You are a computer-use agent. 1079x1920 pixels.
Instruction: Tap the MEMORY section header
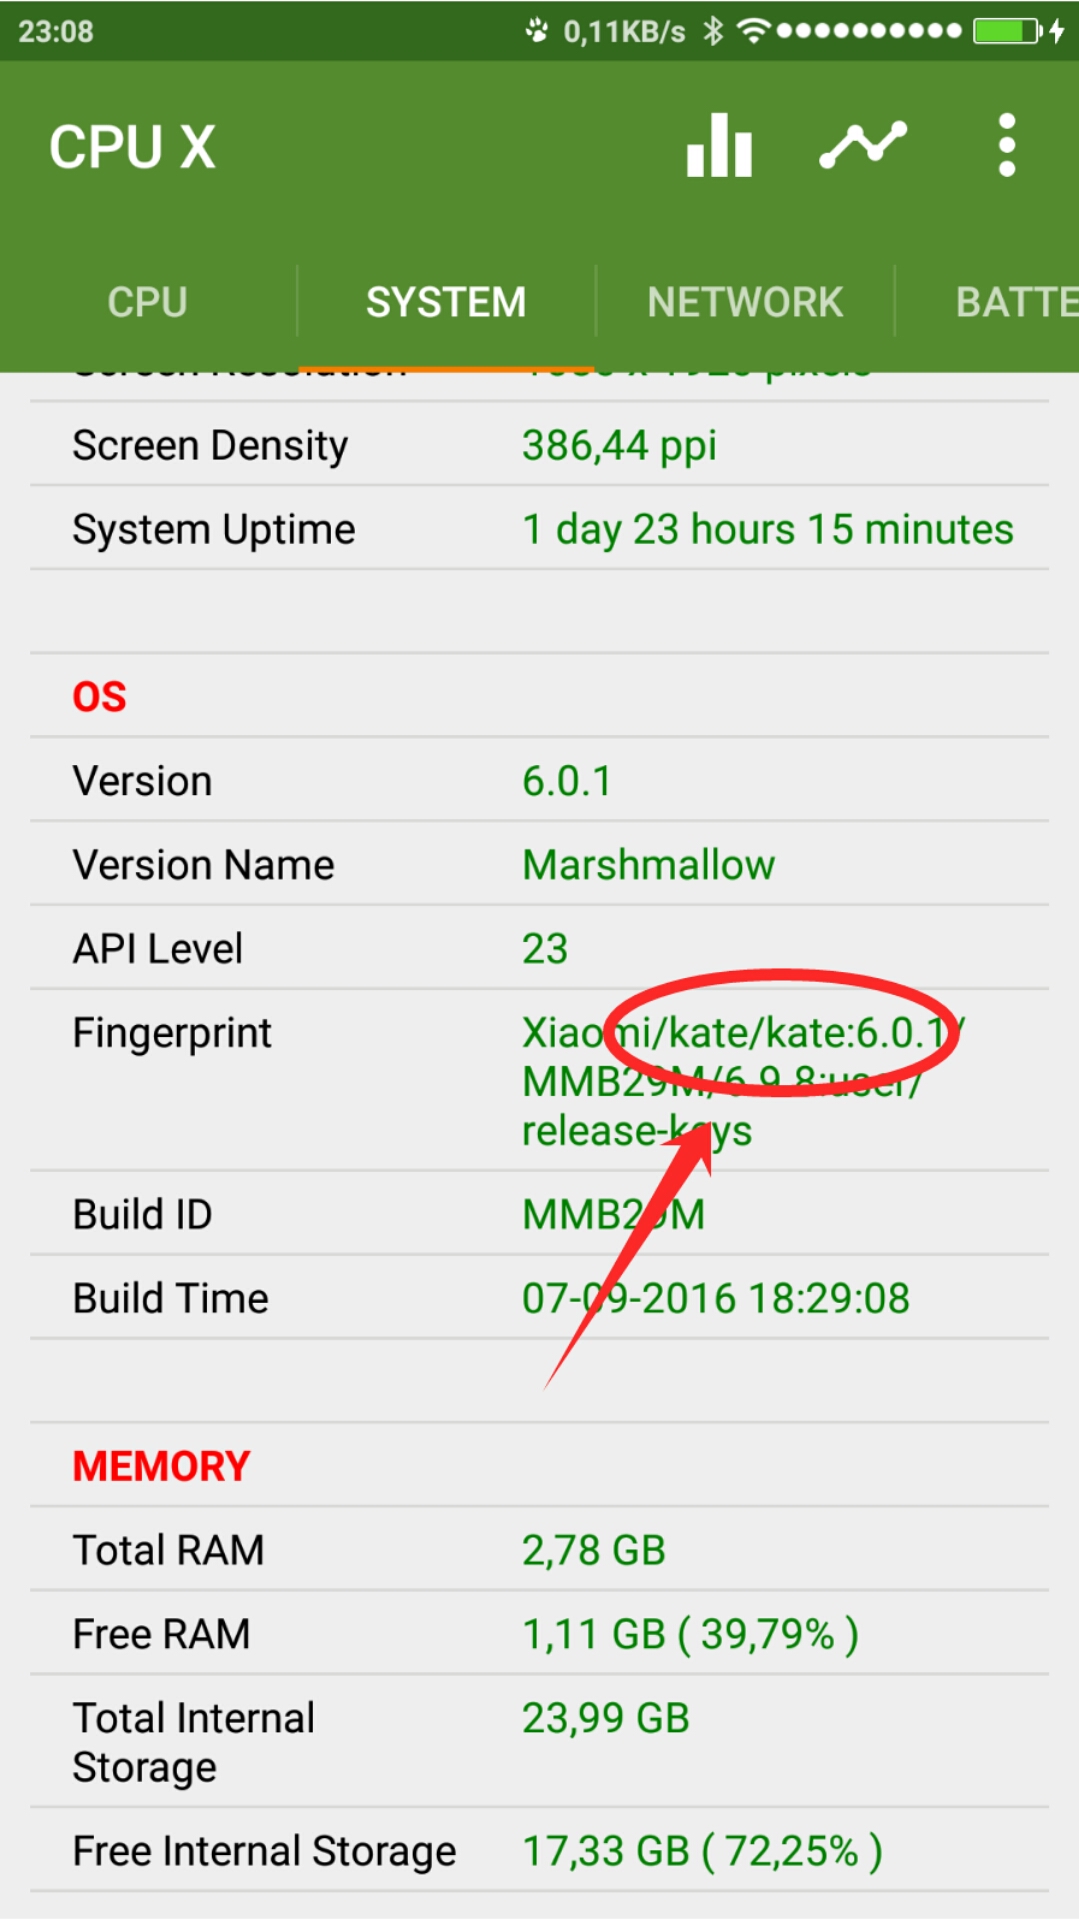click(161, 1466)
